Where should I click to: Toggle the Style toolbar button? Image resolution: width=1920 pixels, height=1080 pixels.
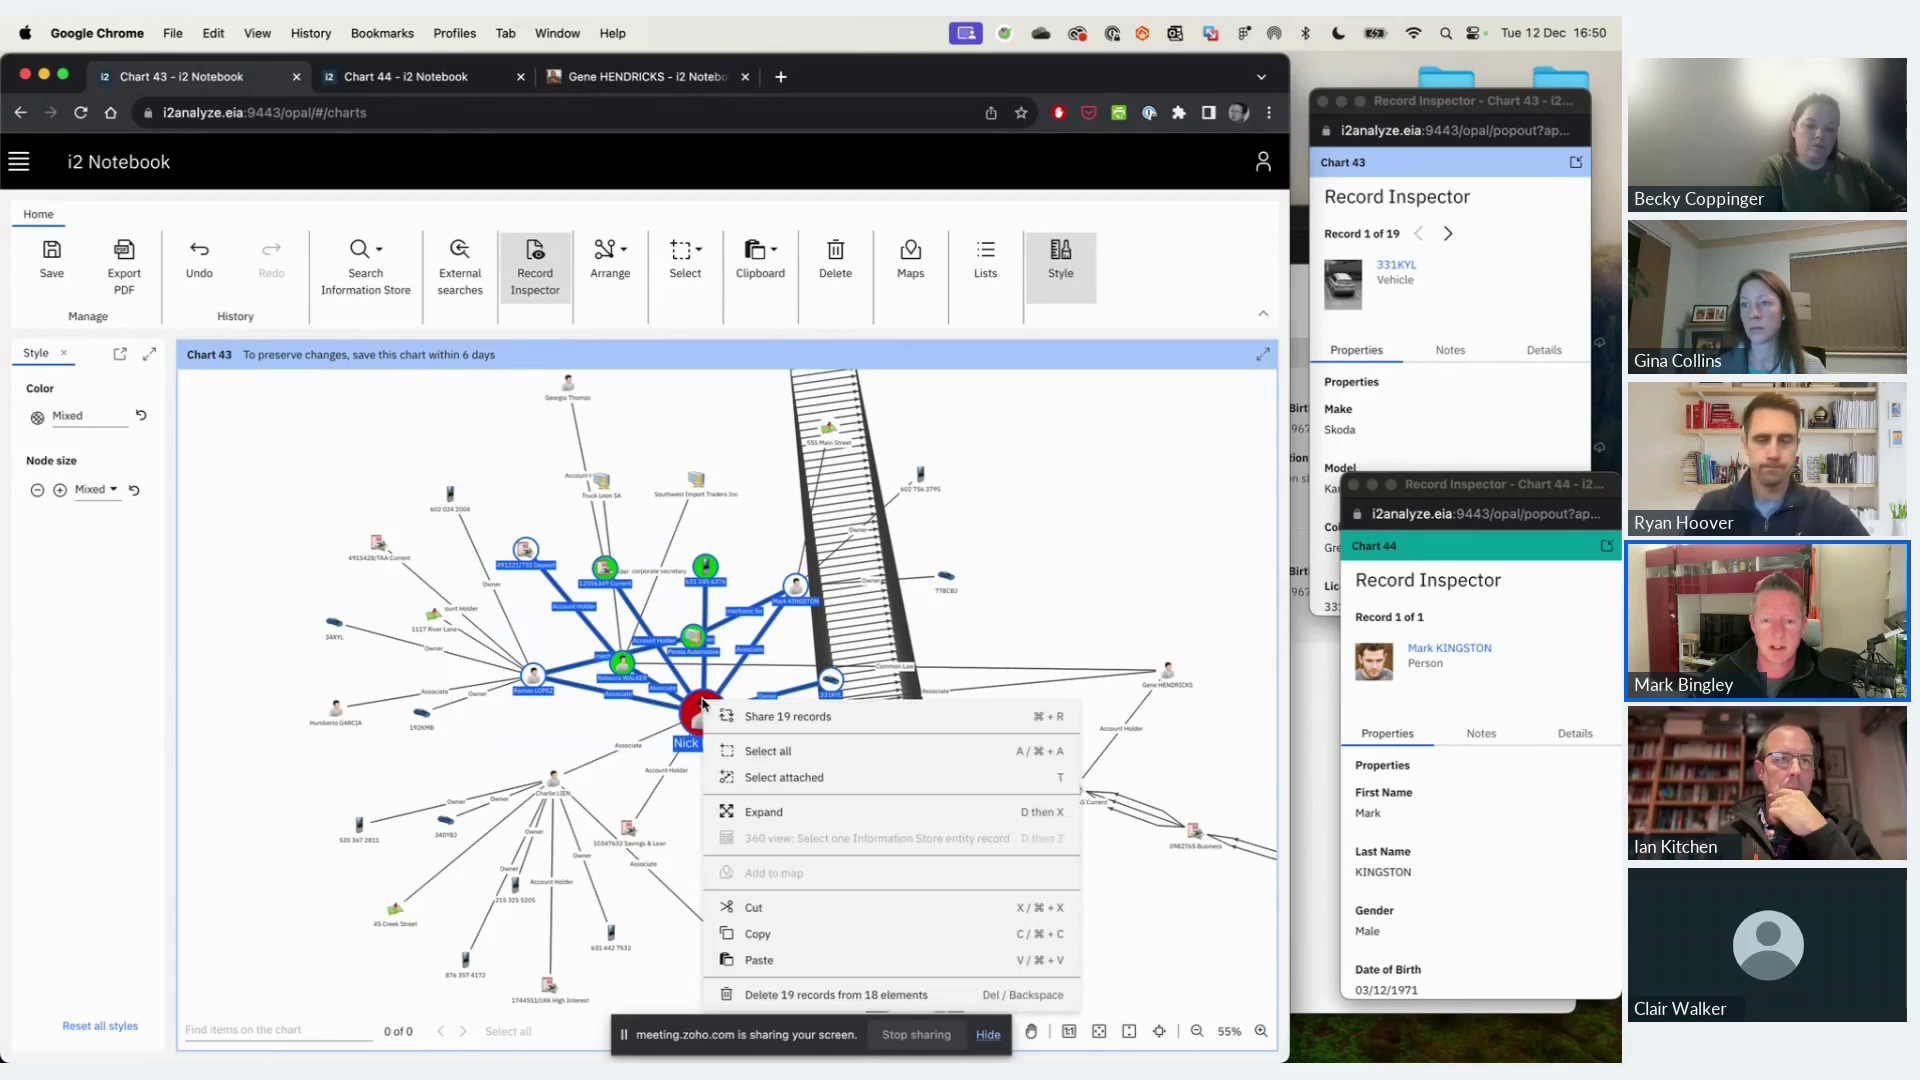tap(1061, 266)
